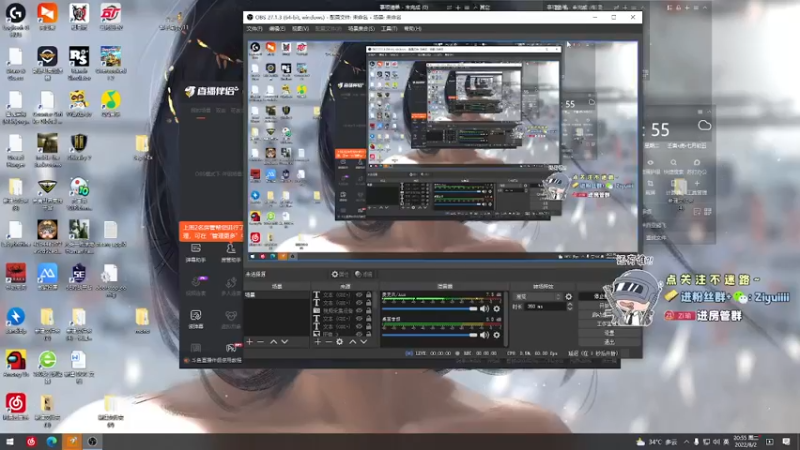800x450 pixels.
Task: Open transition properties gear in 转场特效 panel
Action: (x=568, y=296)
